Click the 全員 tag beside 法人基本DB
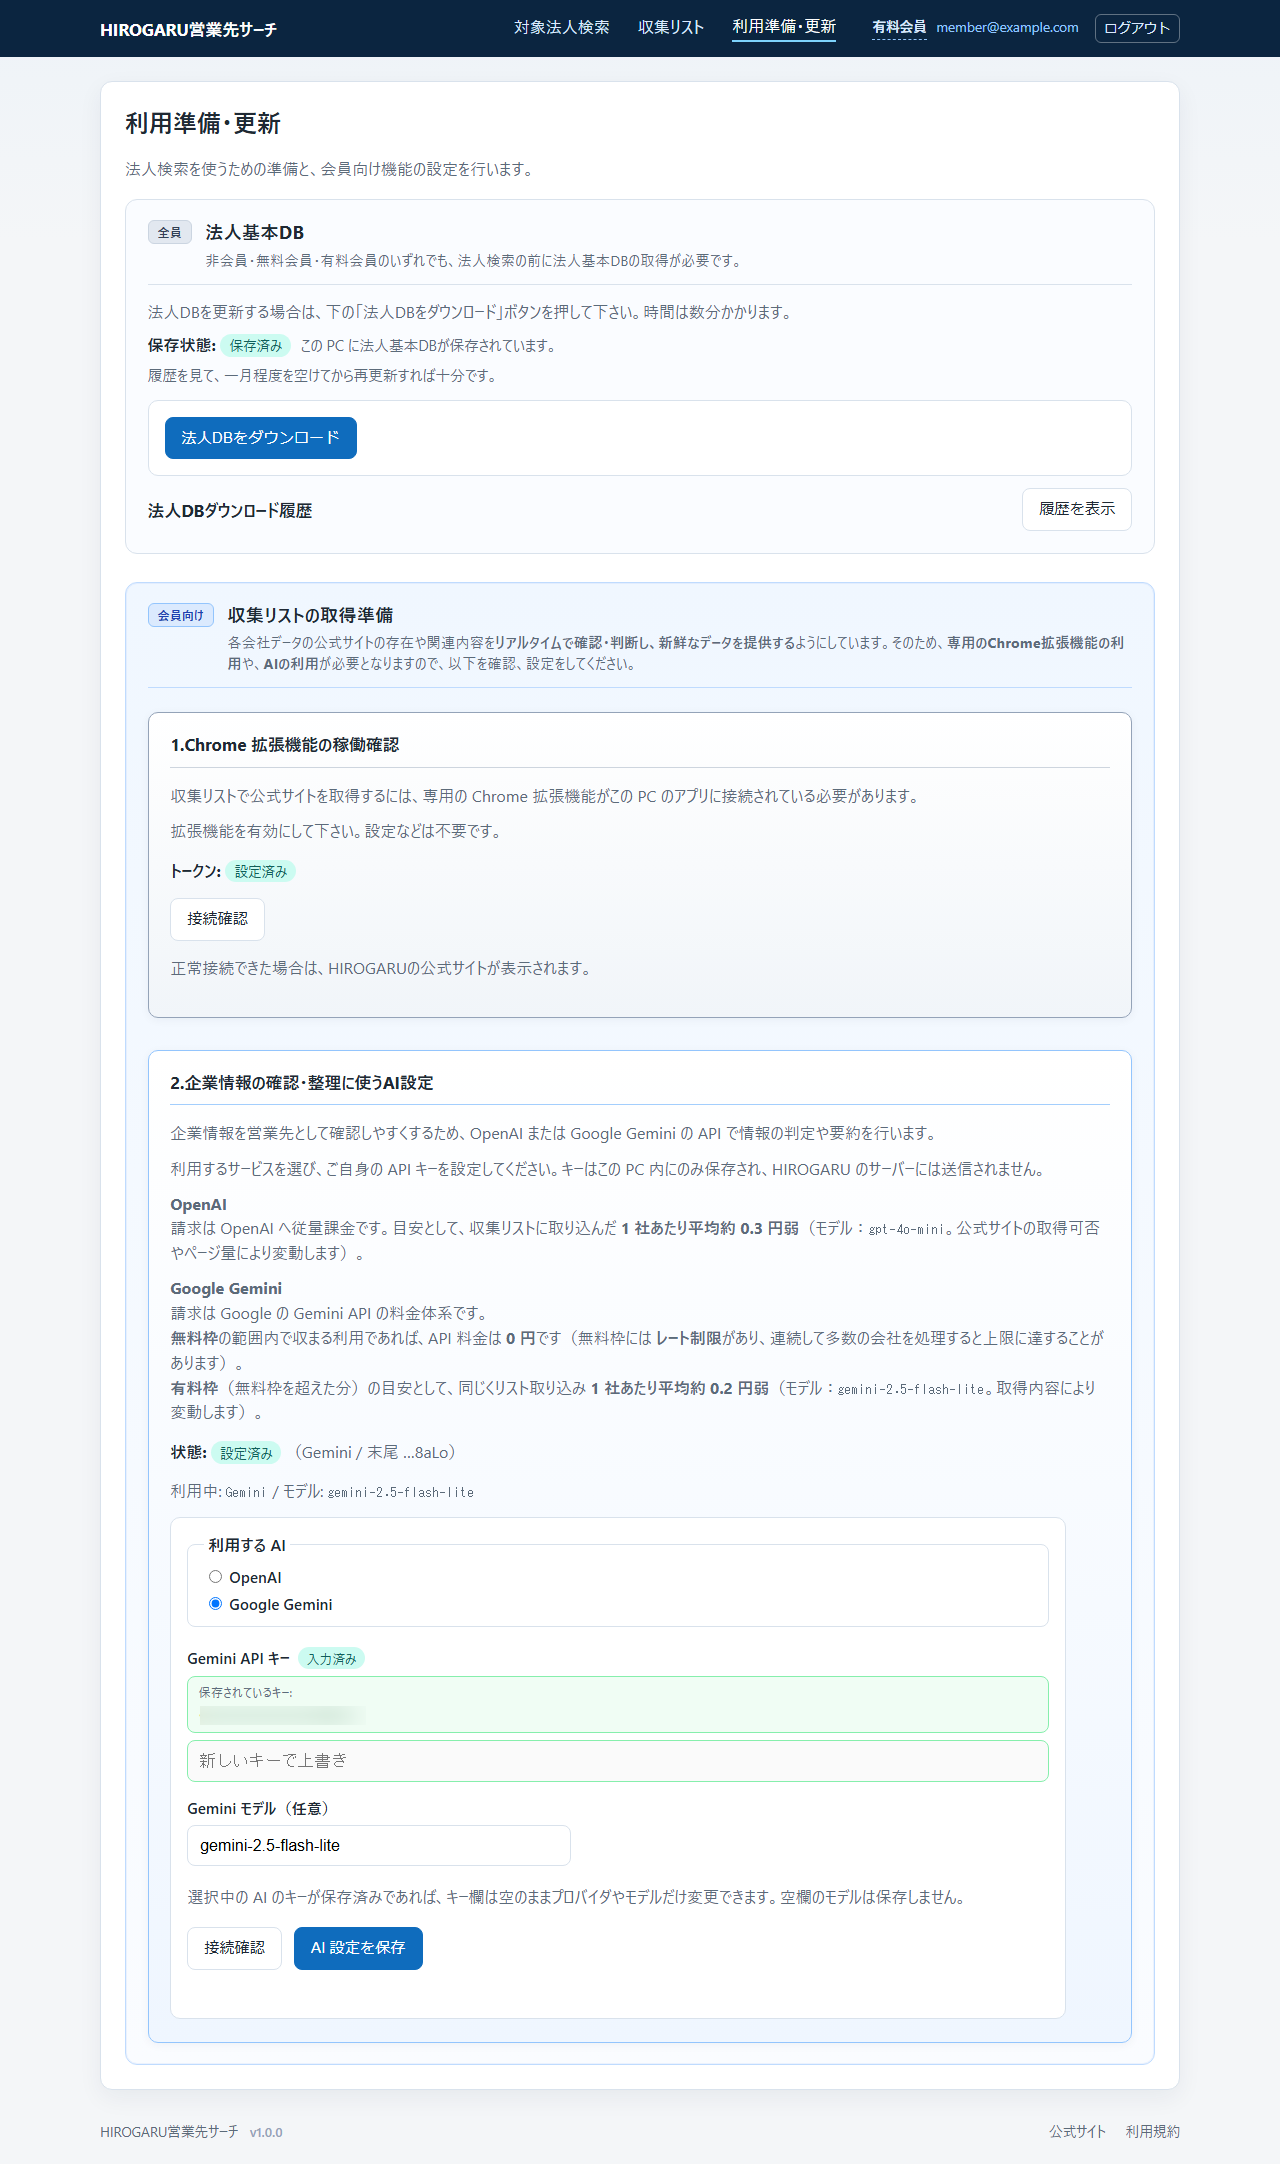 click(x=170, y=233)
